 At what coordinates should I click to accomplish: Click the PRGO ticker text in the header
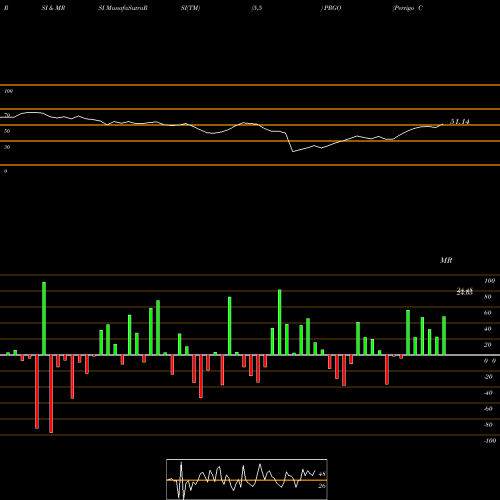(332, 8)
